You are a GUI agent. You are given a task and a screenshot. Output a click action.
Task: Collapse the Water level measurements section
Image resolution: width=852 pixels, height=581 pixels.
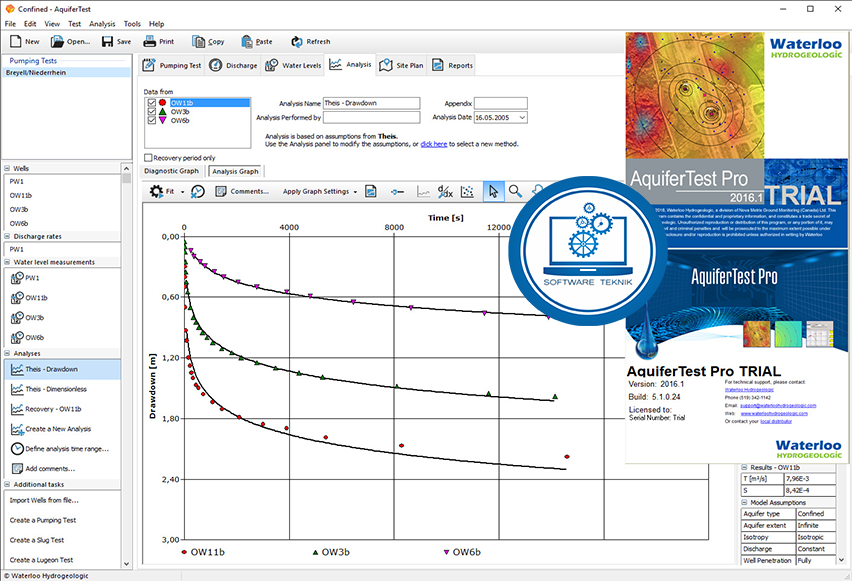pos(7,262)
